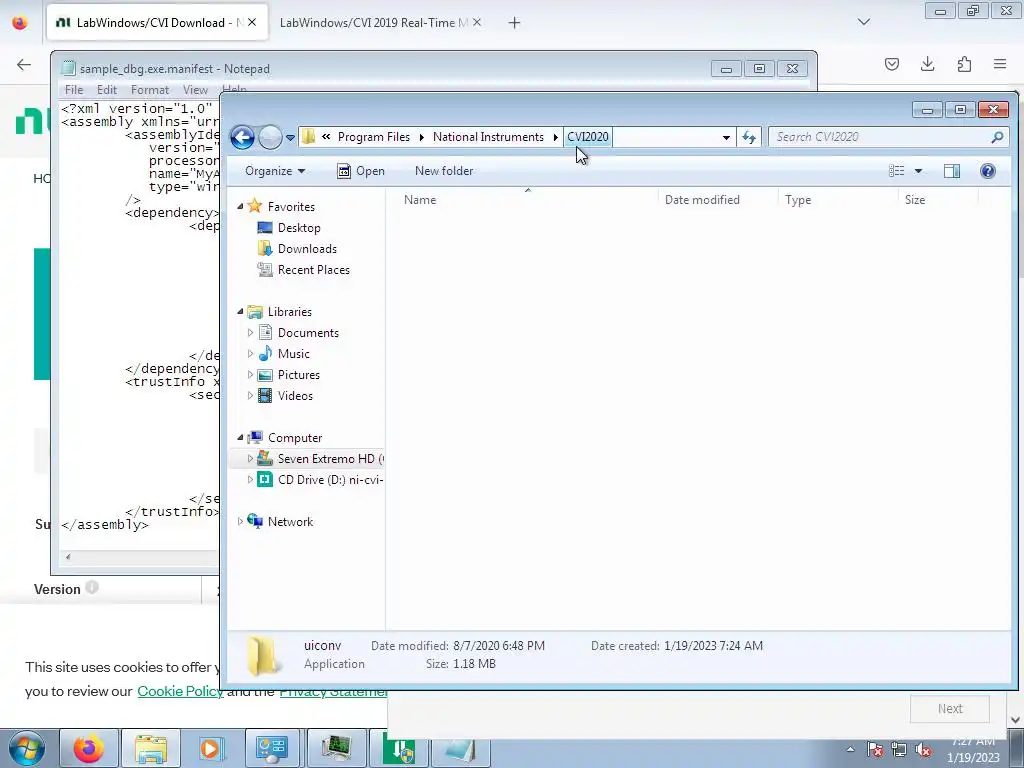Switch to LabWindows/CVI Download browser tab
Image resolution: width=1024 pixels, height=768 pixels.
157,22
